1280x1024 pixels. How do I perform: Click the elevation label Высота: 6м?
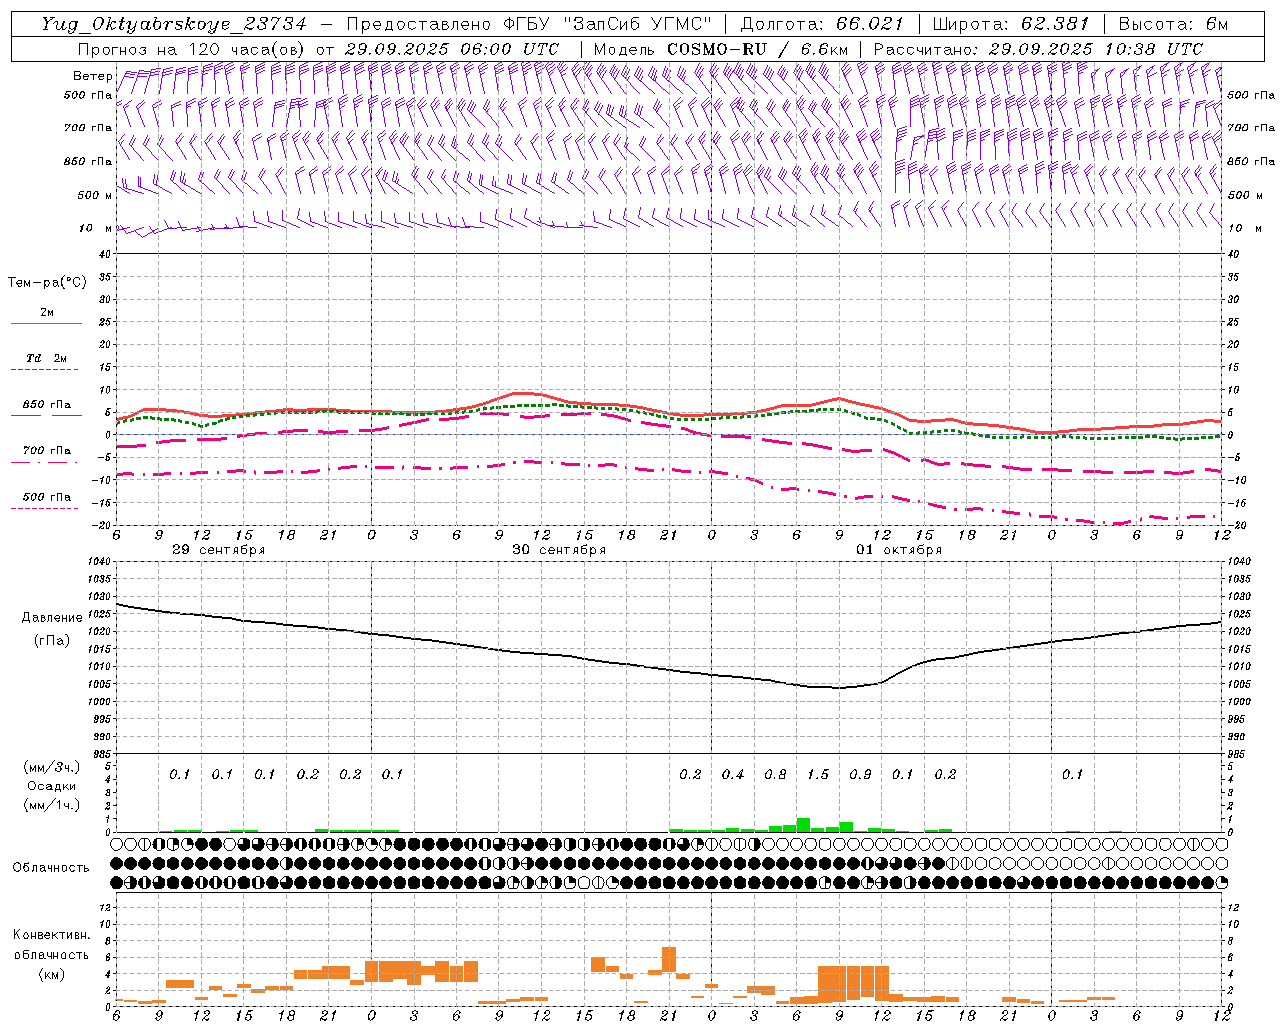(x=1173, y=24)
